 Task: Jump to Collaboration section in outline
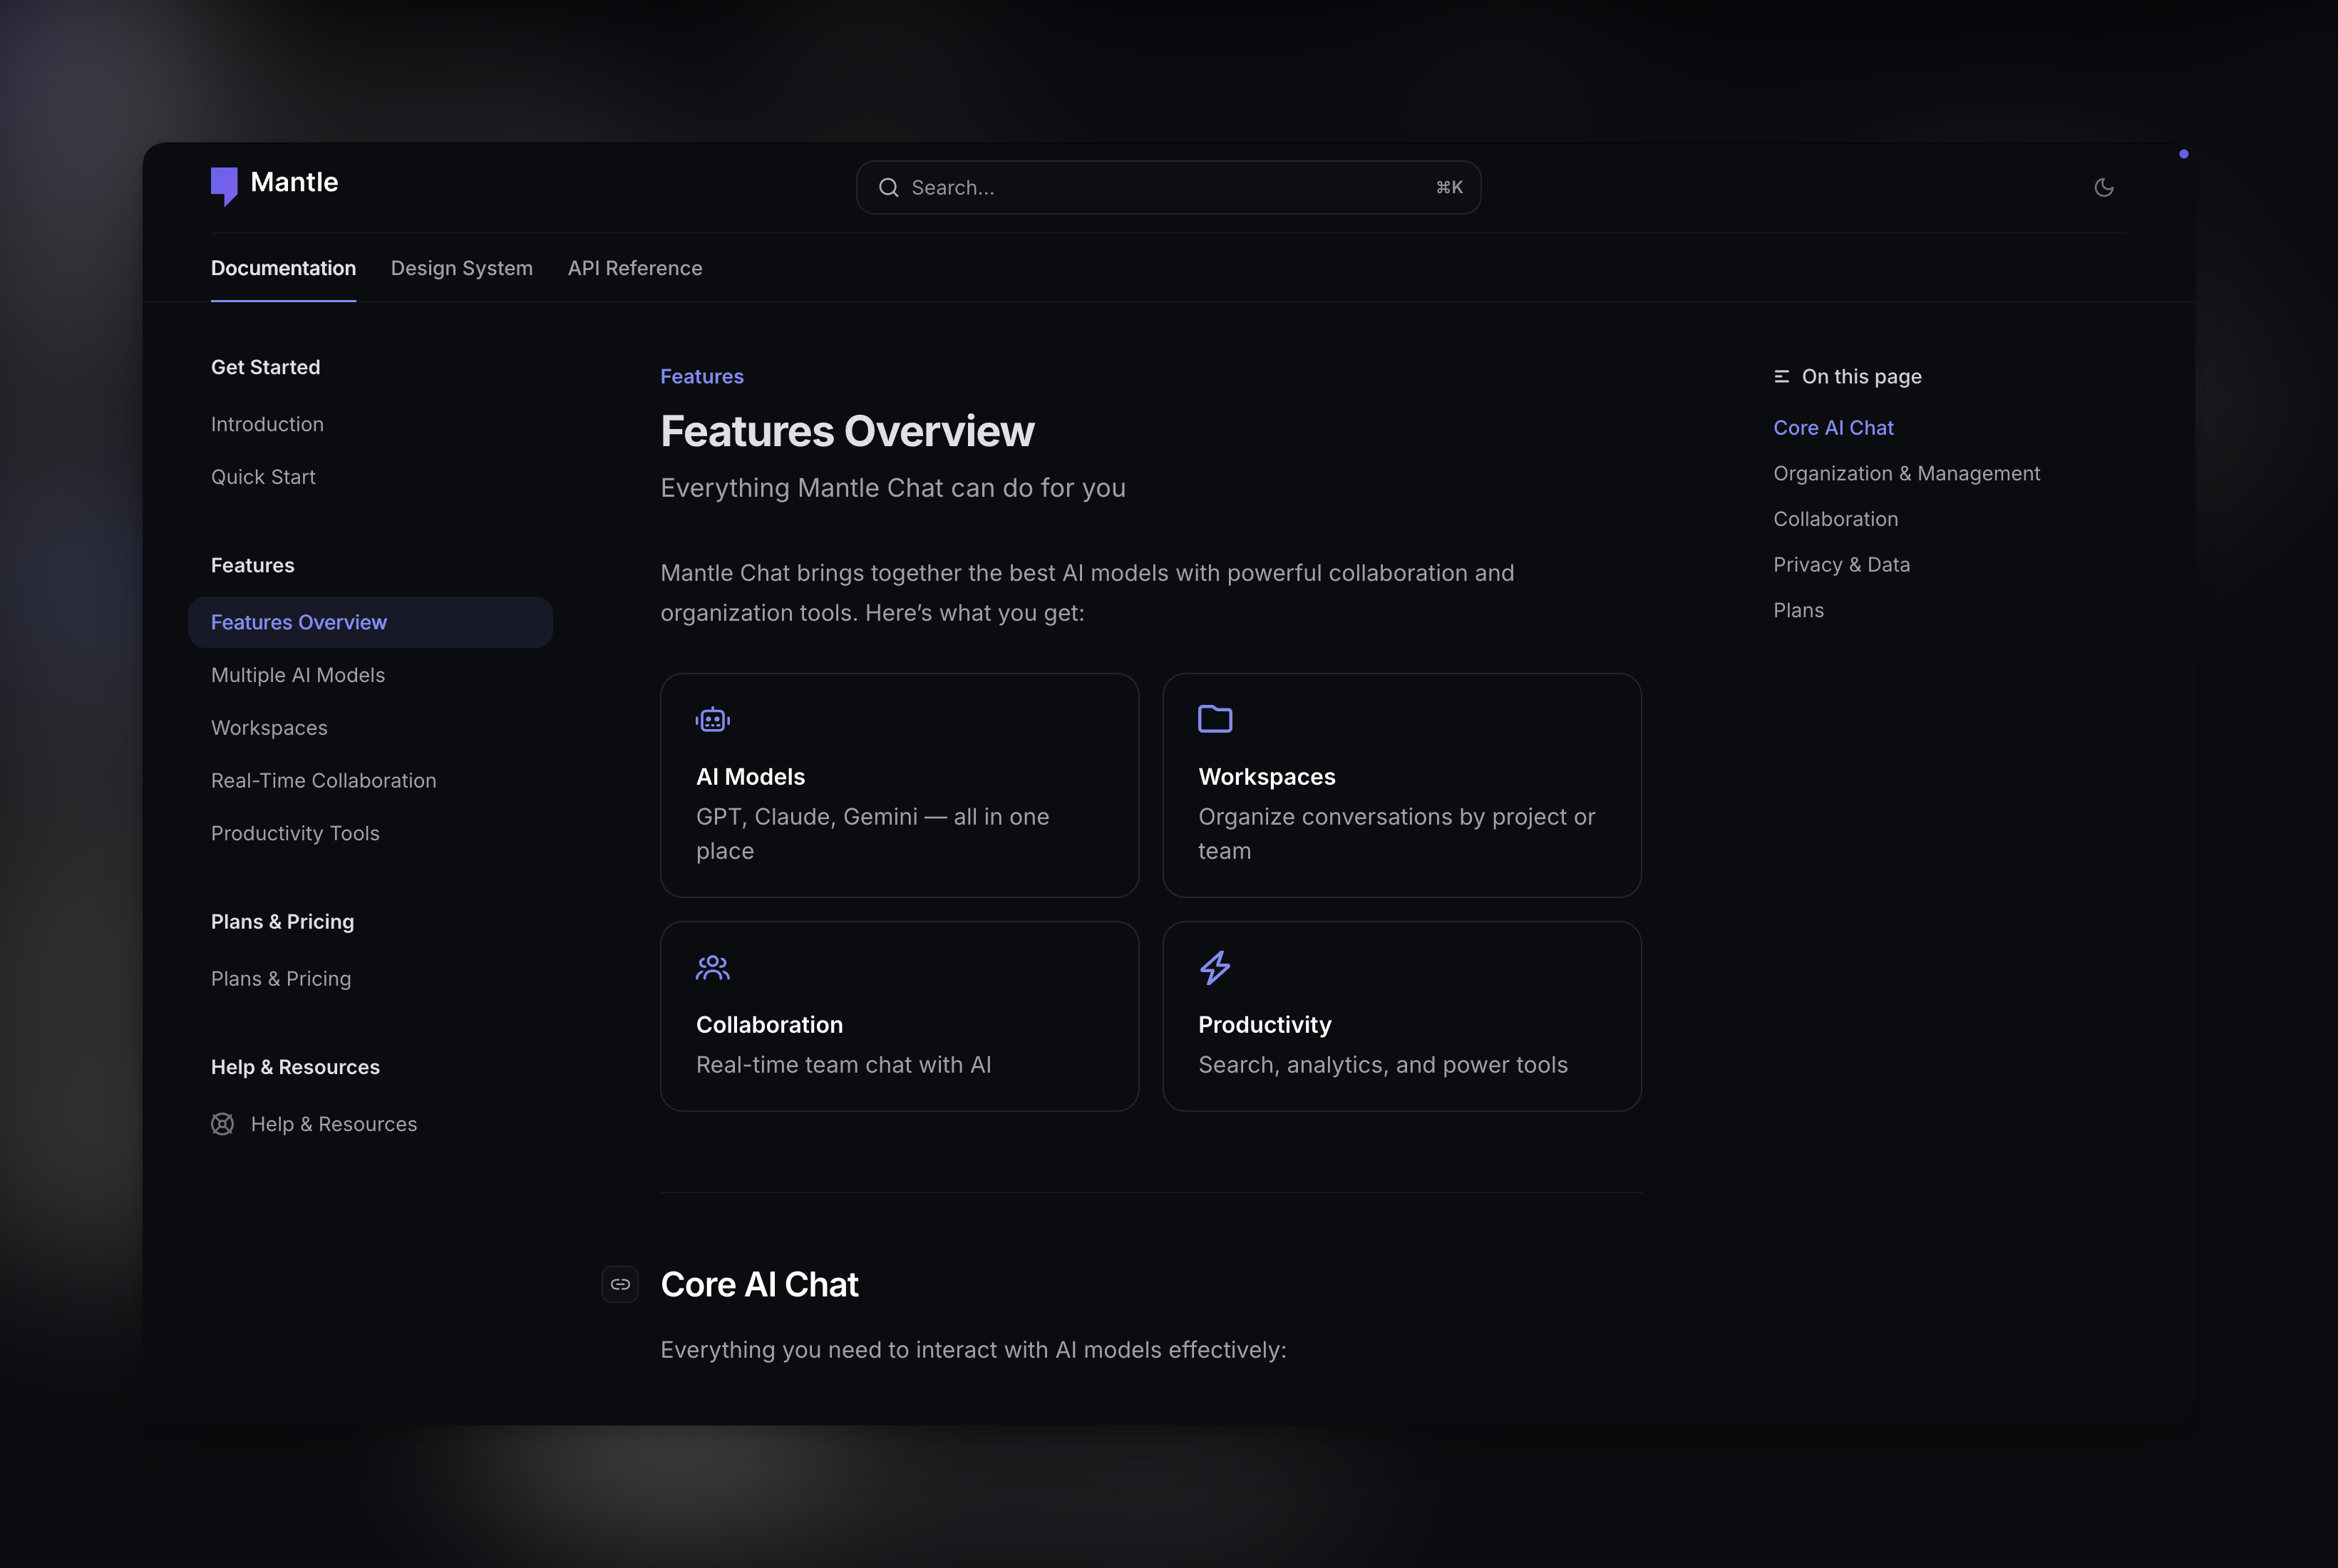pos(1835,519)
